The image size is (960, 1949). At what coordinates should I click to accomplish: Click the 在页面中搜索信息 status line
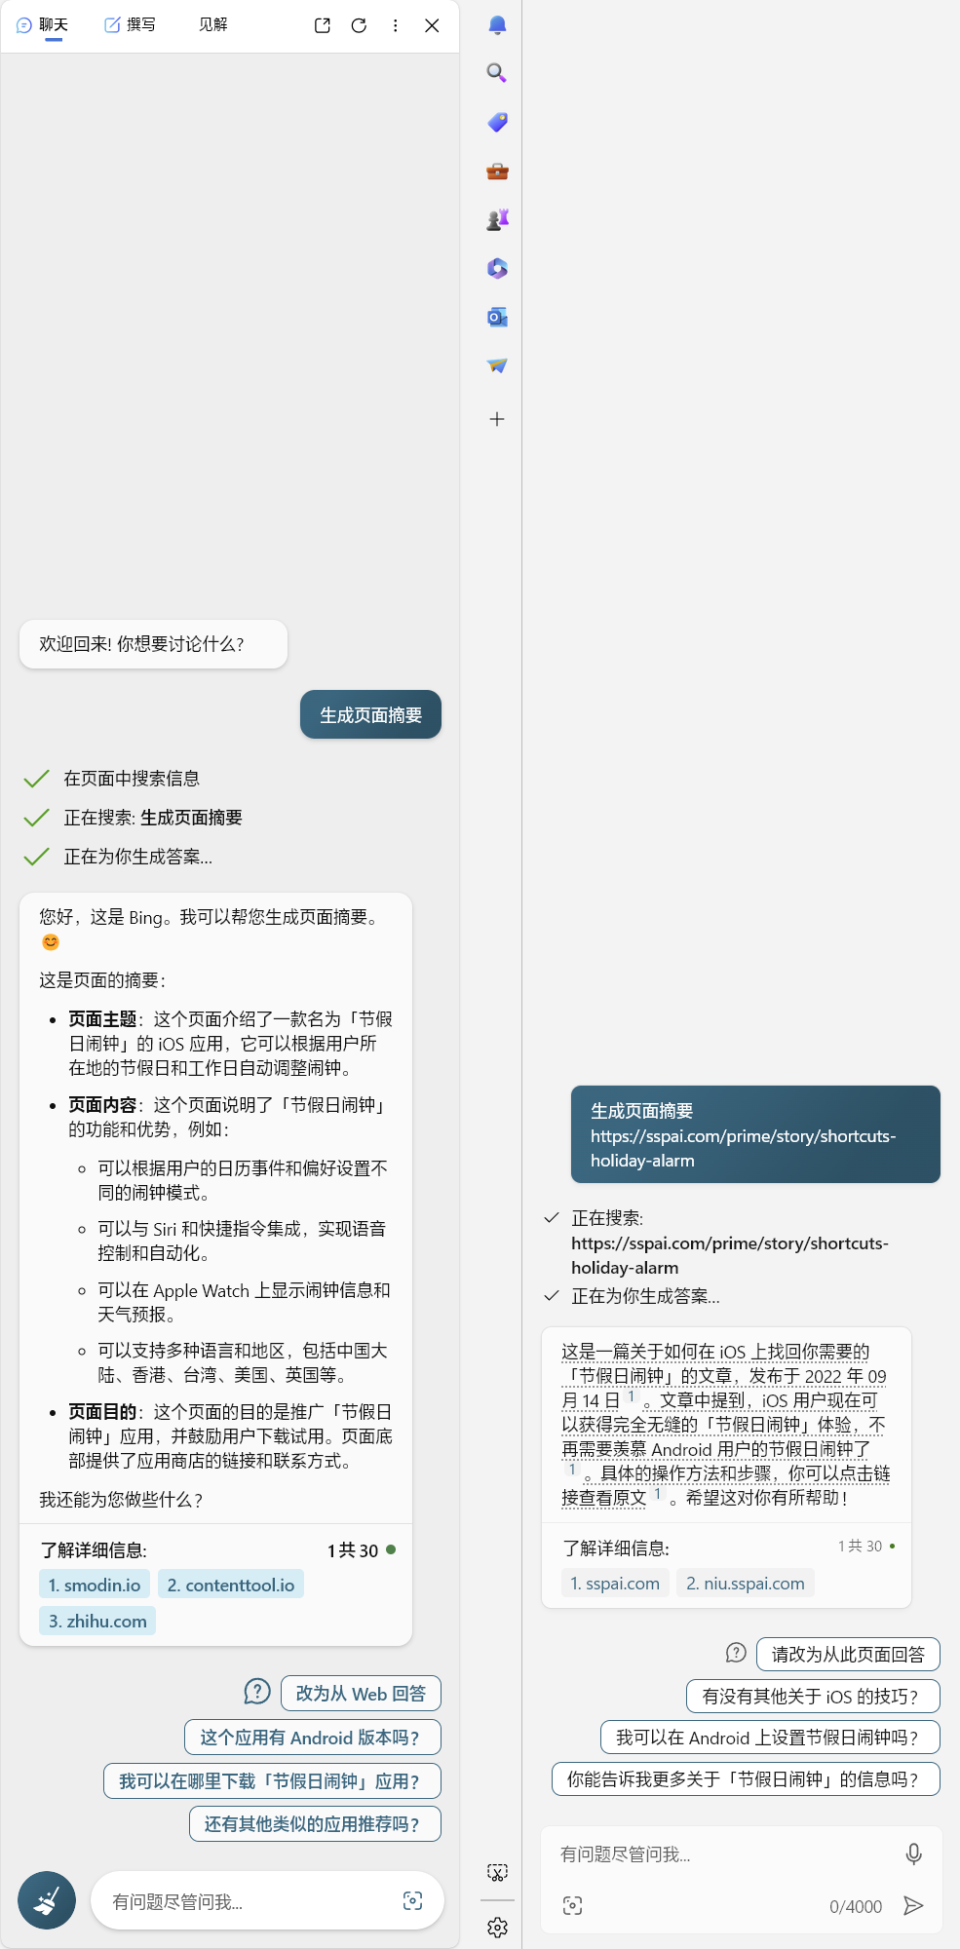pyautogui.click(x=131, y=778)
